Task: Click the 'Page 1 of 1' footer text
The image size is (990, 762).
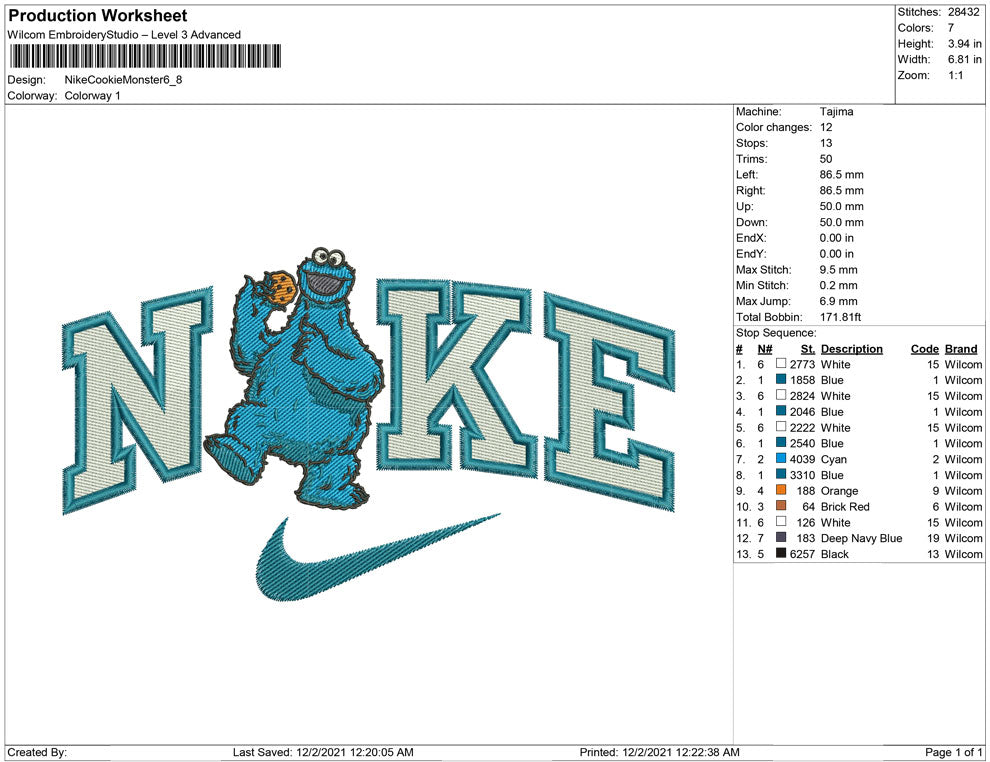Action: [953, 752]
